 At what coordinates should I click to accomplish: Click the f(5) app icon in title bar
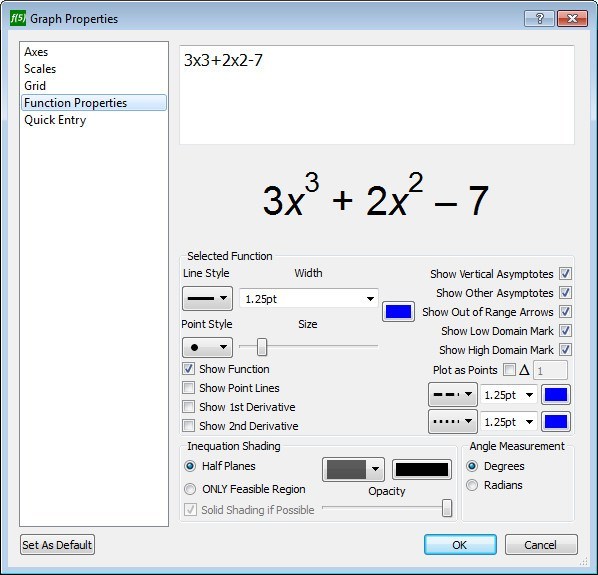[x=18, y=18]
